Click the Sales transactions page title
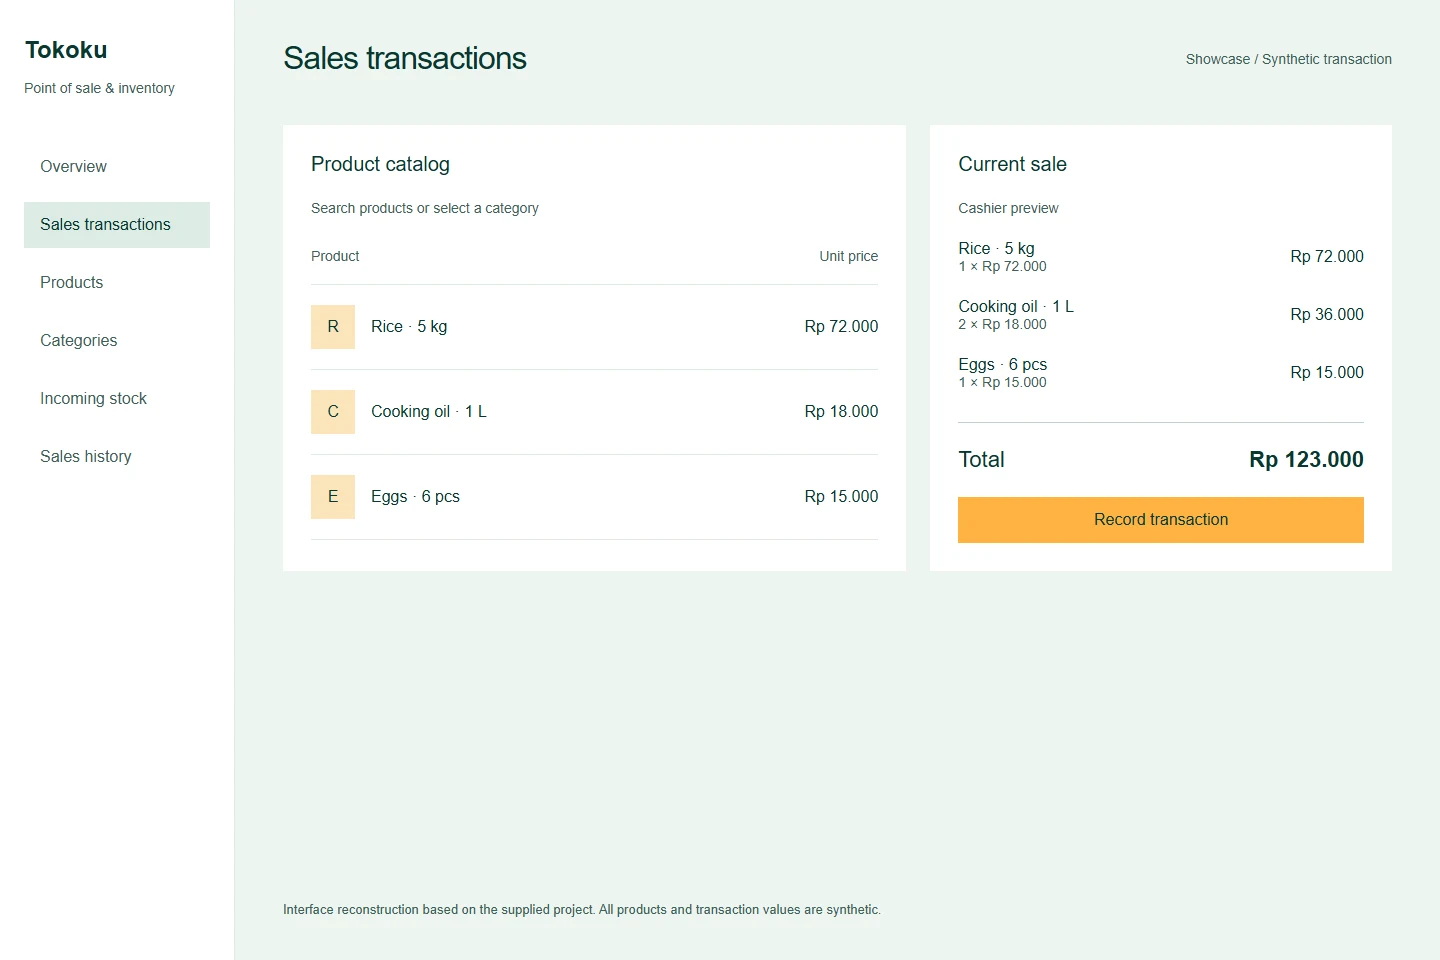1440x960 pixels. coord(405,58)
